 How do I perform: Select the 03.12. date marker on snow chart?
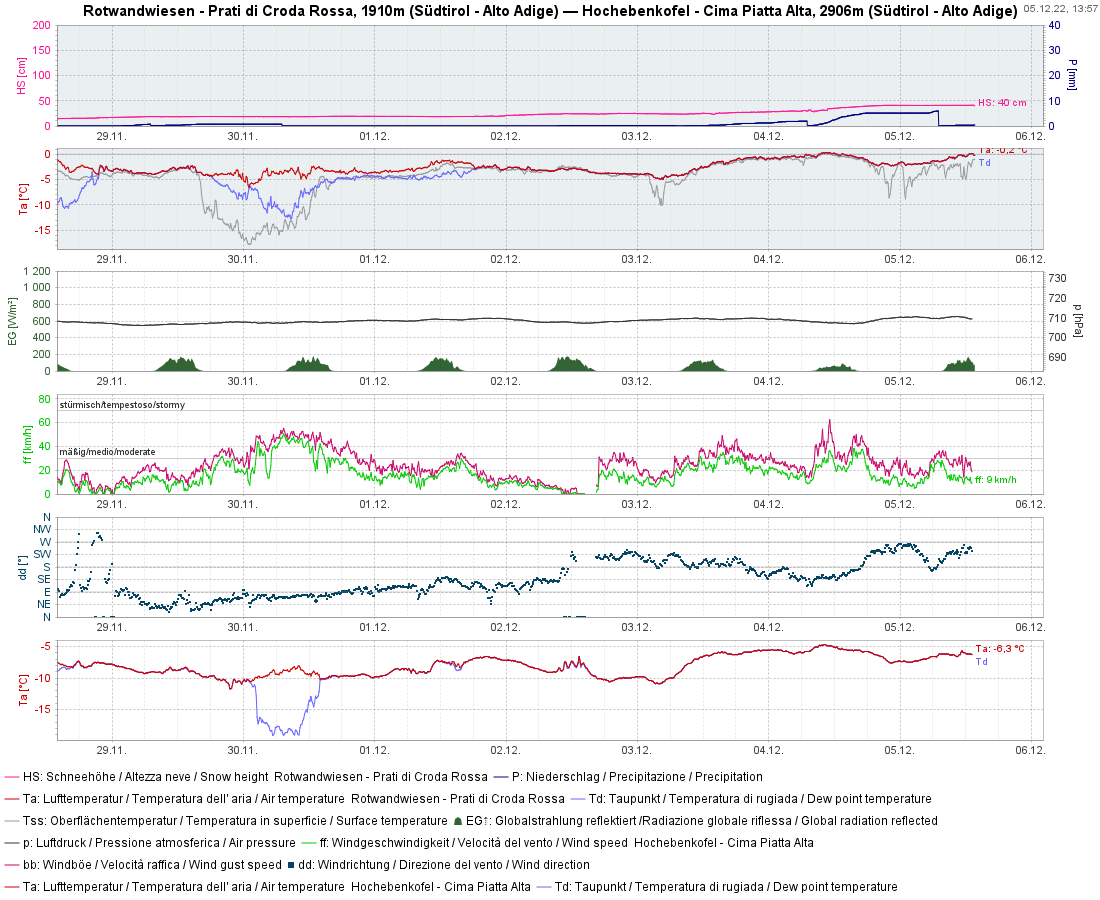point(636,136)
